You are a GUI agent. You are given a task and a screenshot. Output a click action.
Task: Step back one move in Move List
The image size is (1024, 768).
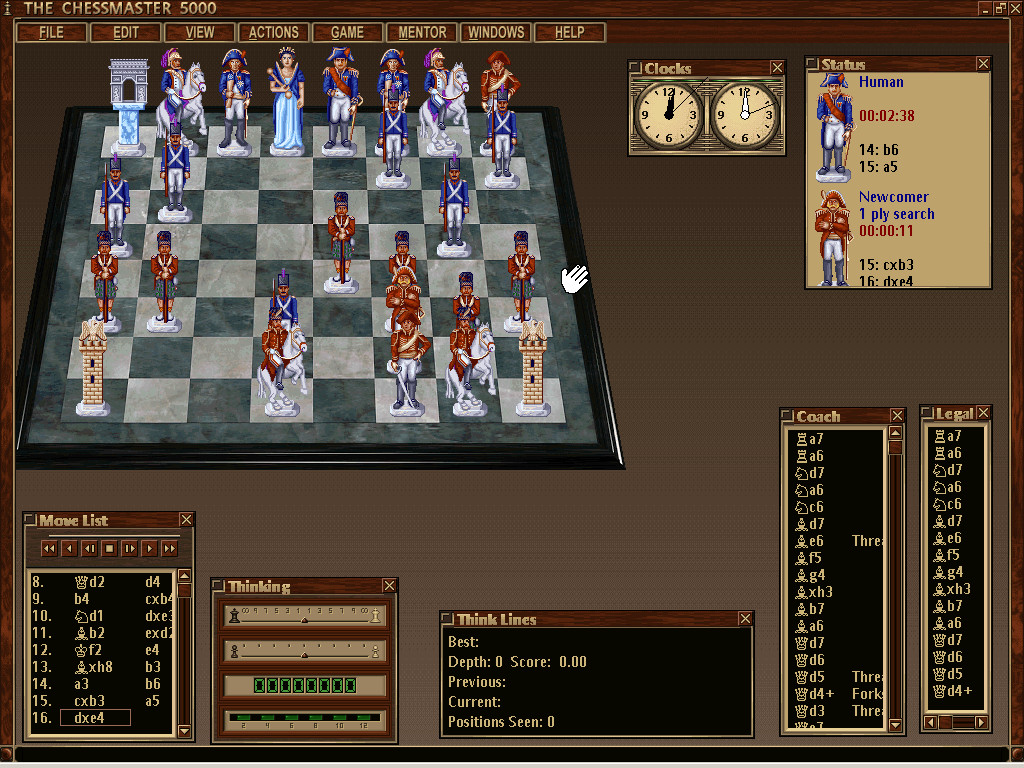69,549
